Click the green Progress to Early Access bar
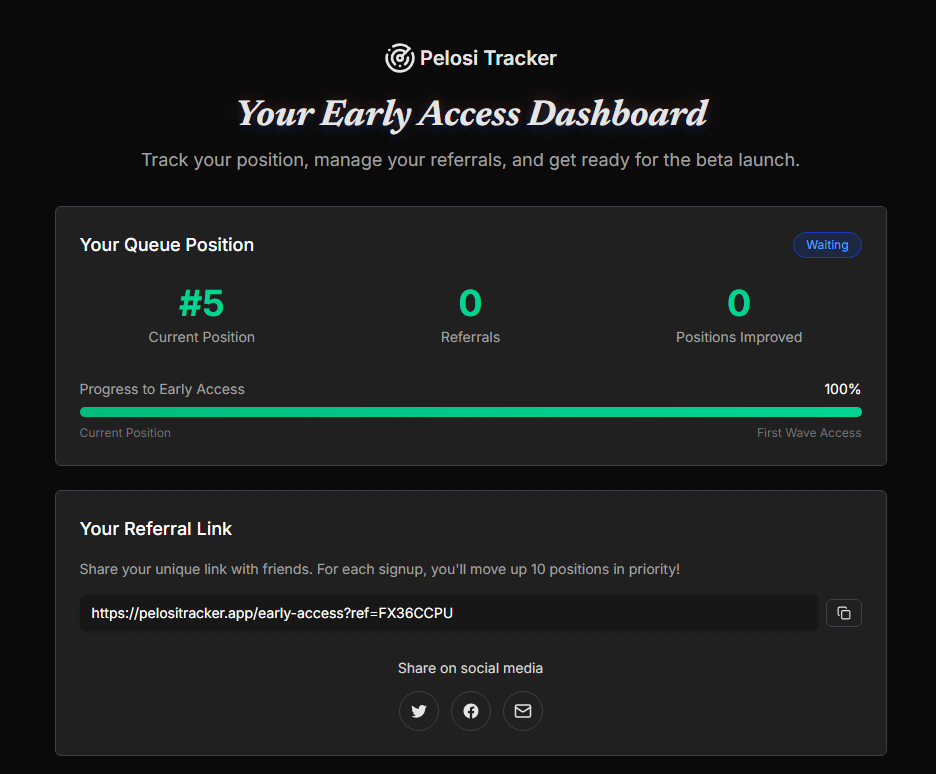The image size is (936, 774). click(x=470, y=411)
